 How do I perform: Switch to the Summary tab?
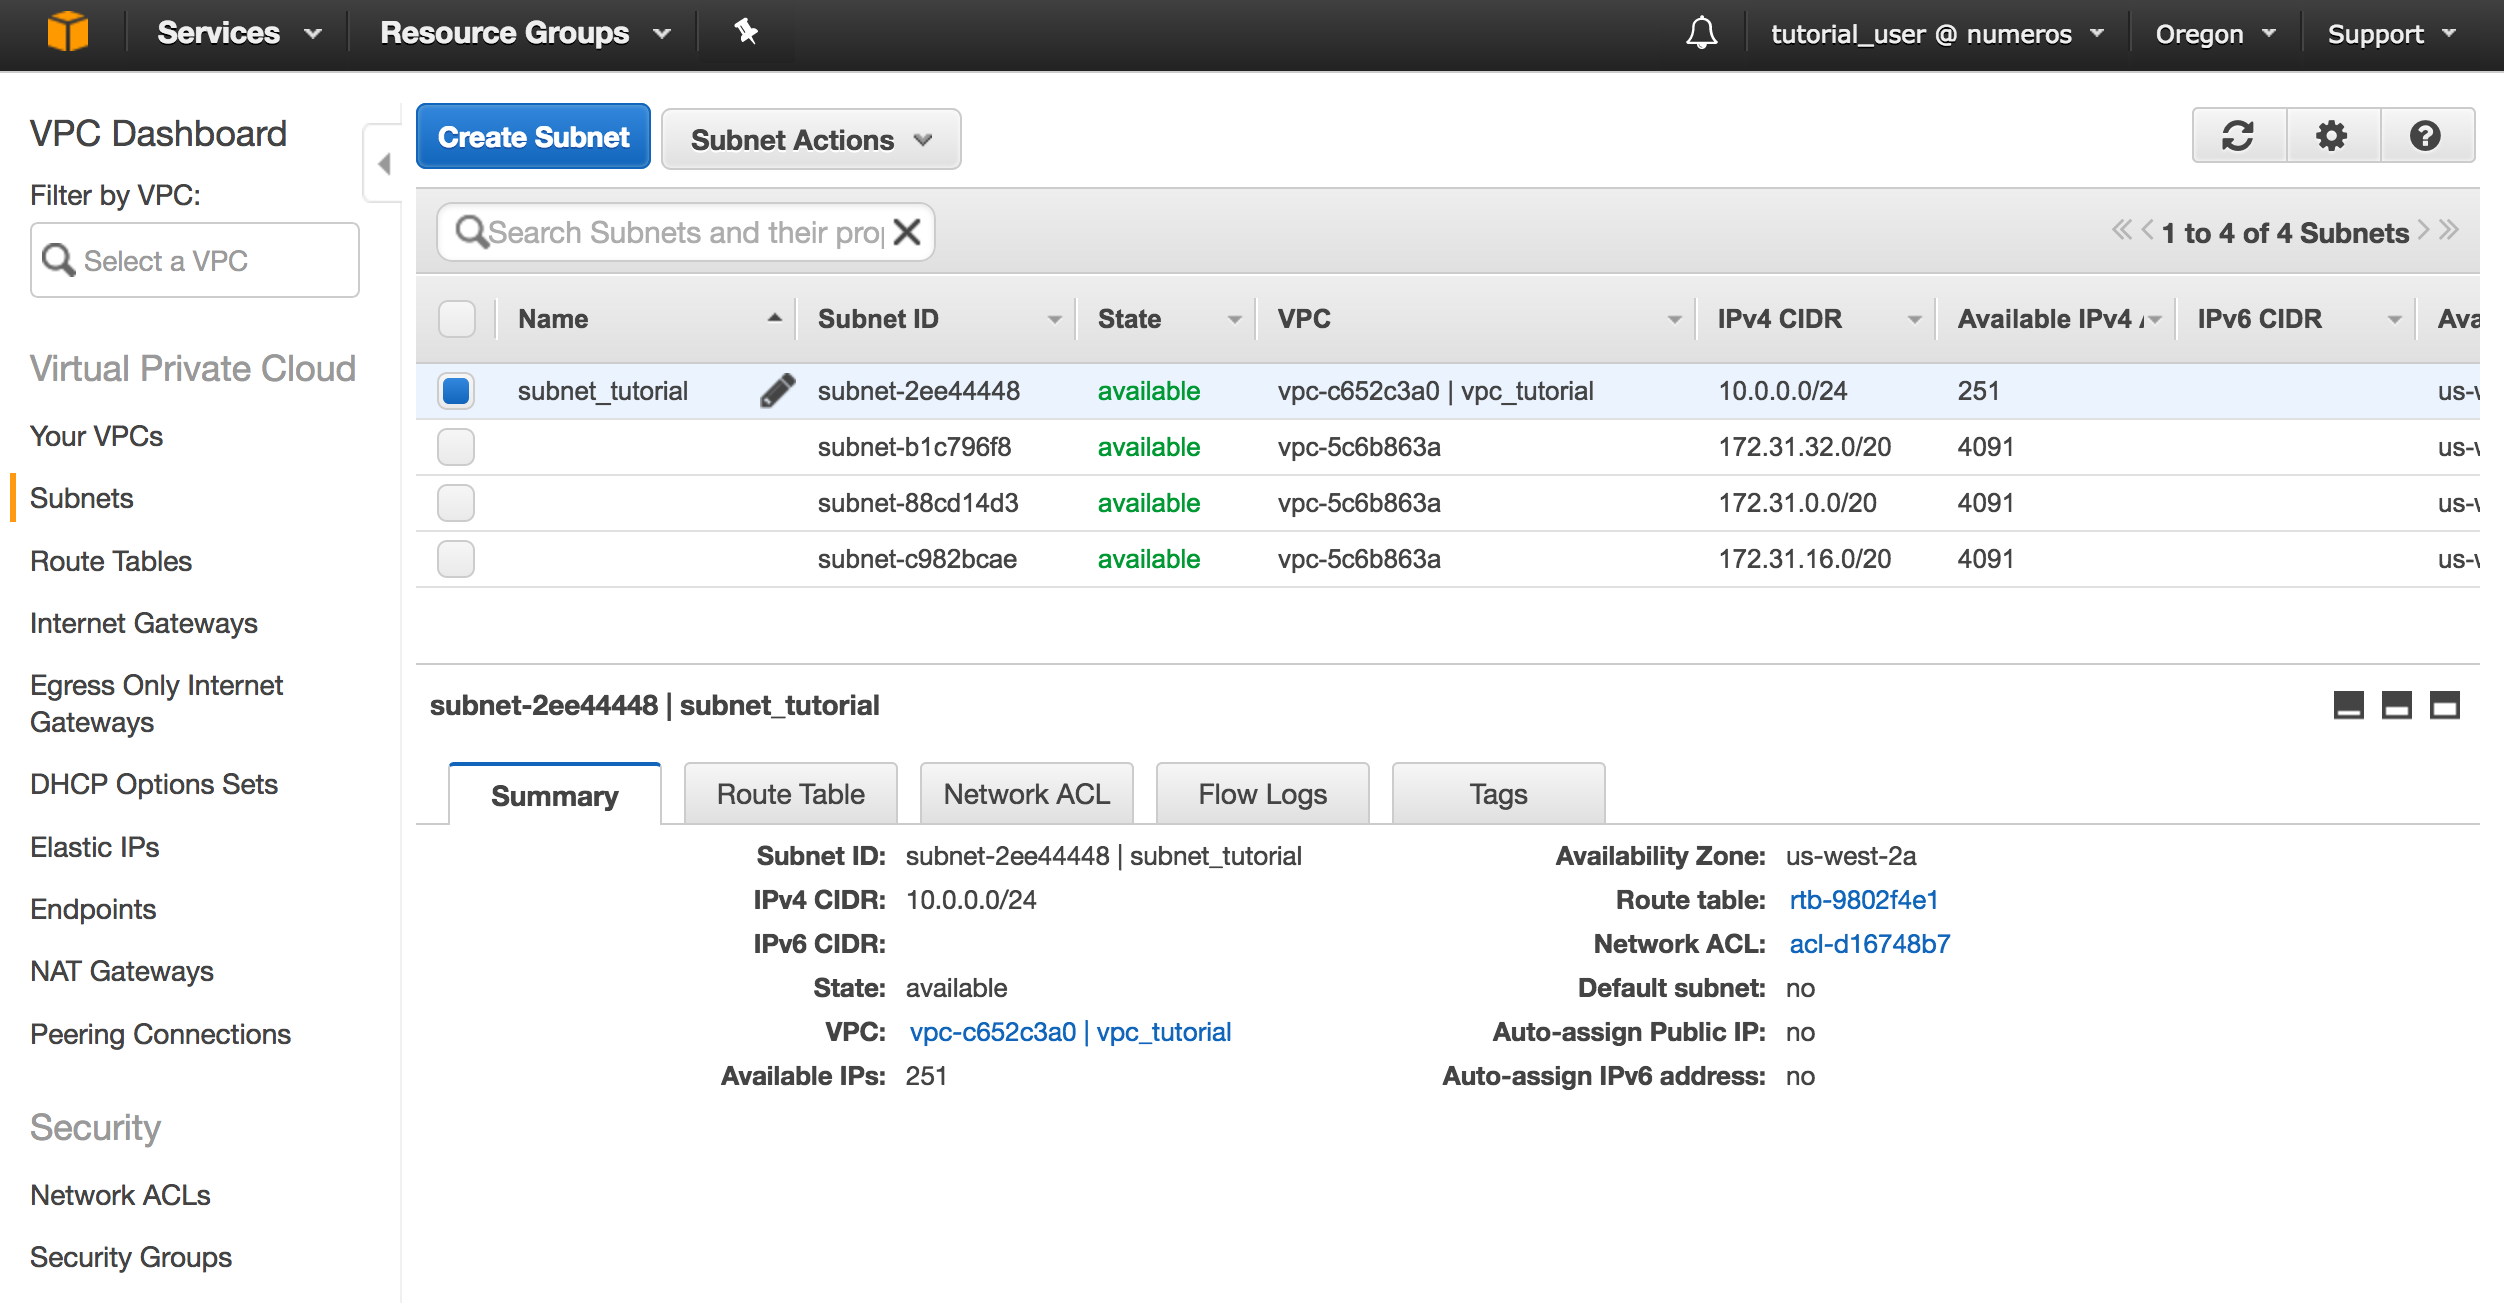click(x=555, y=795)
